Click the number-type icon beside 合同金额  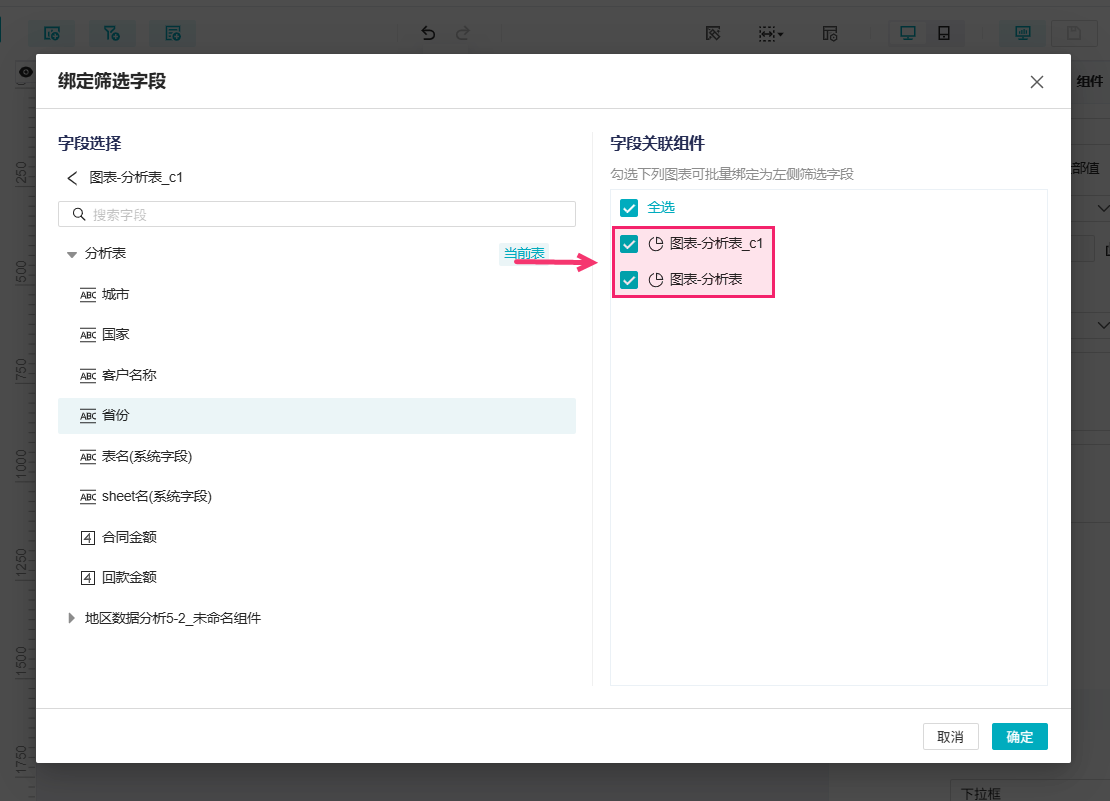click(88, 537)
